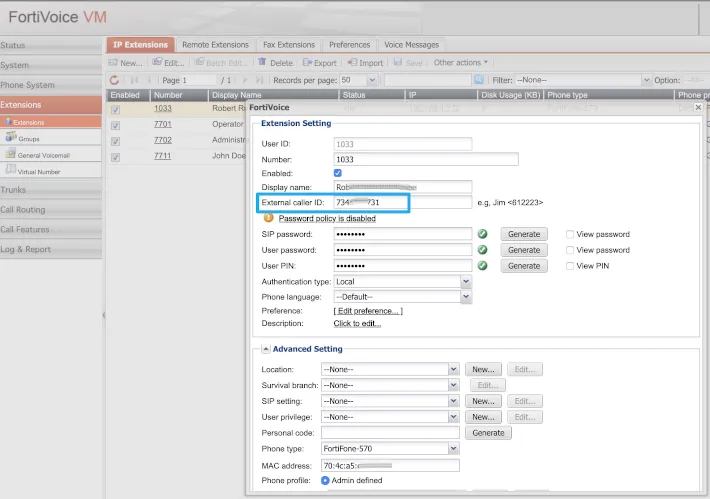Image resolution: width=710 pixels, height=499 pixels.
Task: Toggle enabled checkbox for extension 1033
Action: [115, 110]
